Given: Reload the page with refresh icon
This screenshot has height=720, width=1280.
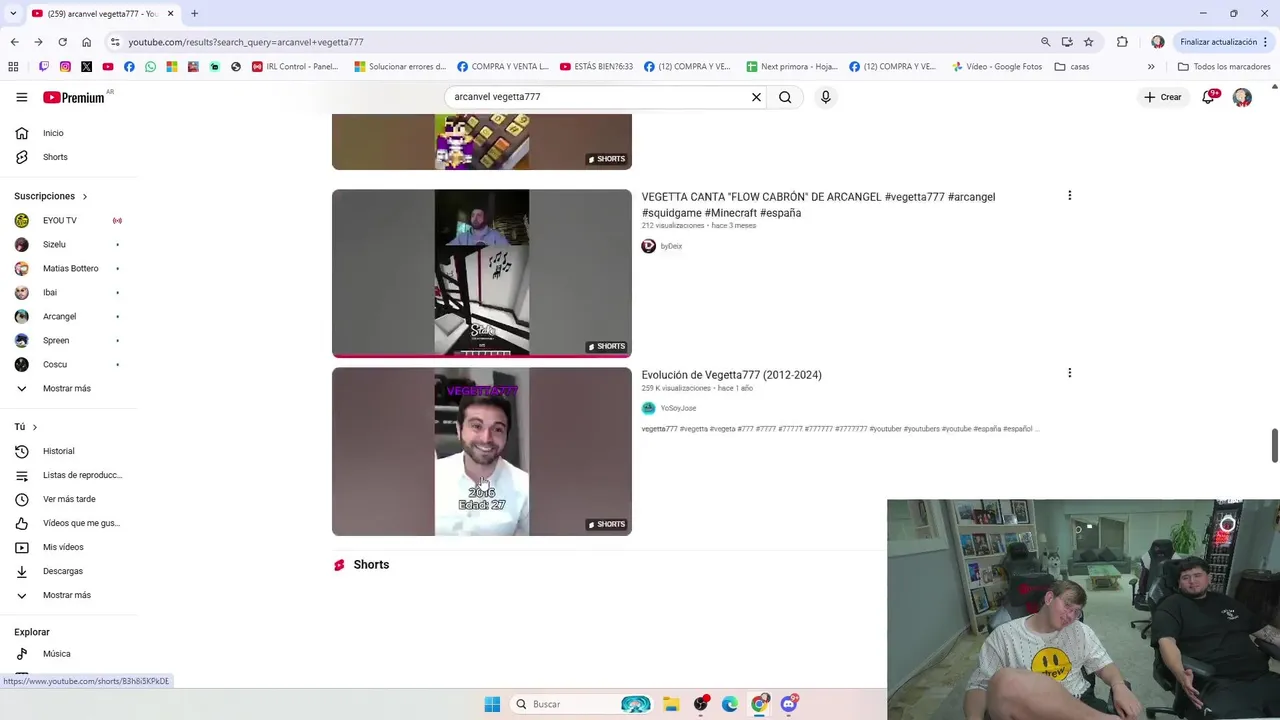Looking at the screenshot, I should [62, 42].
